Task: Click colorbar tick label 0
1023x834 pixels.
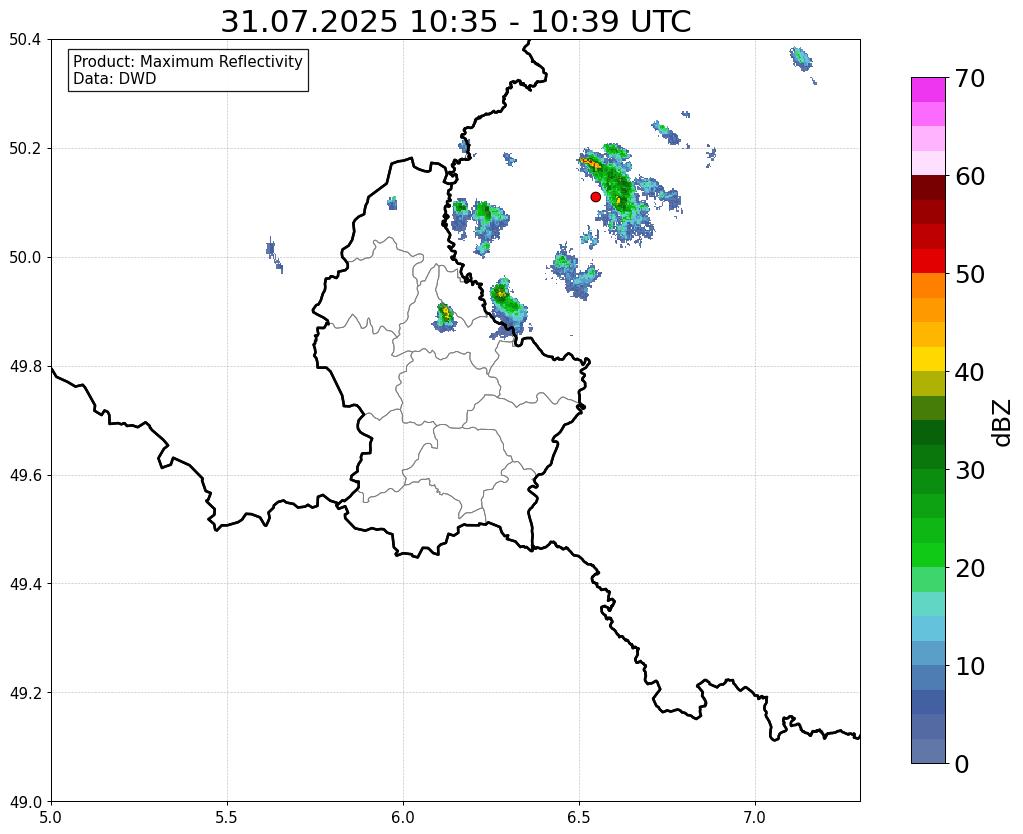Action: [962, 764]
